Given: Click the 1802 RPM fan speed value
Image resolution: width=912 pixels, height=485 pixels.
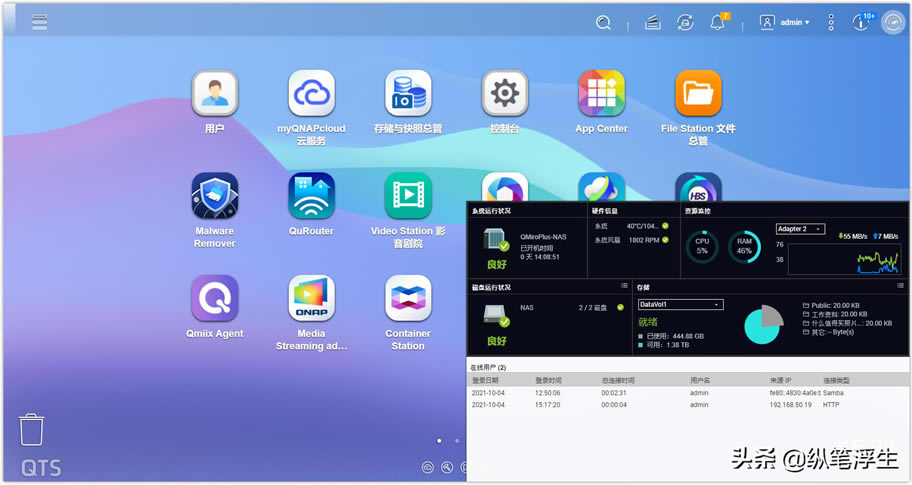Looking at the screenshot, I should click(643, 240).
